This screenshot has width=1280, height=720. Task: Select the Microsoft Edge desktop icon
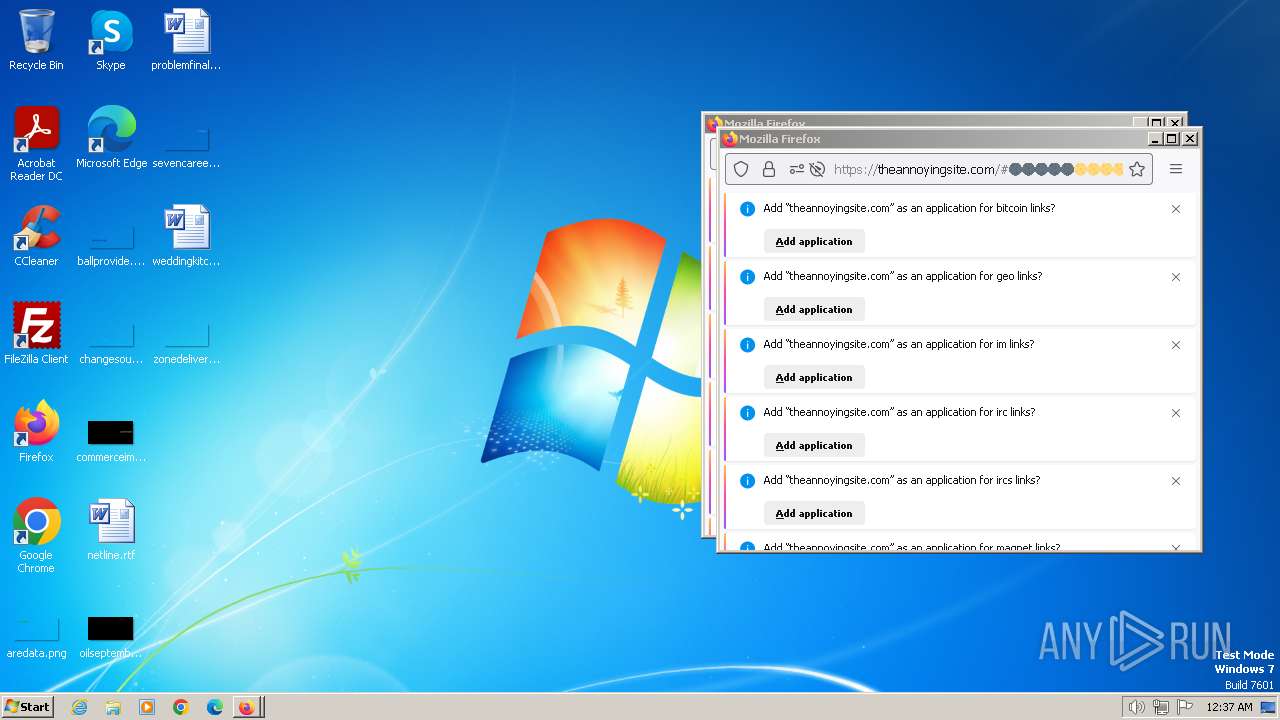[111, 138]
